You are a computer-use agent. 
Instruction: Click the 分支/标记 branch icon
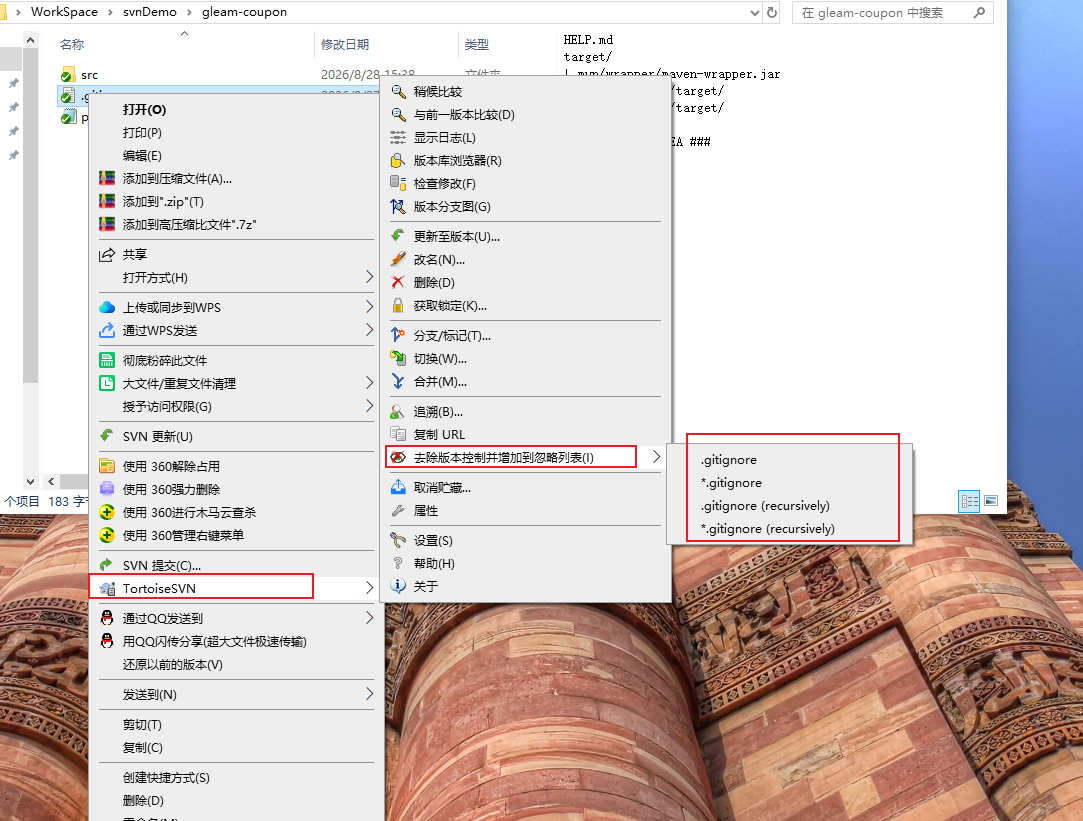399,336
